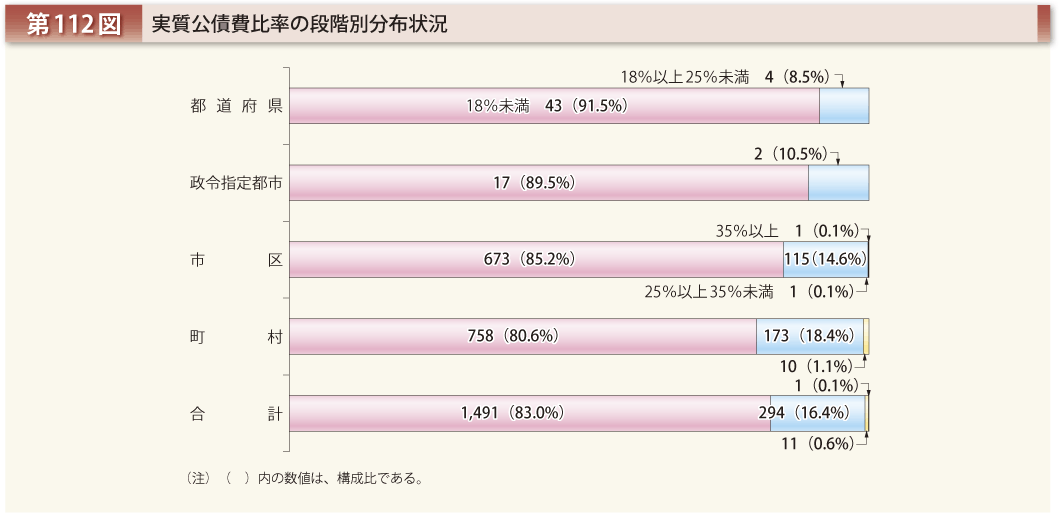The image size is (1059, 513).
Task: Click the footnote about 構成比
Action: click(304, 481)
